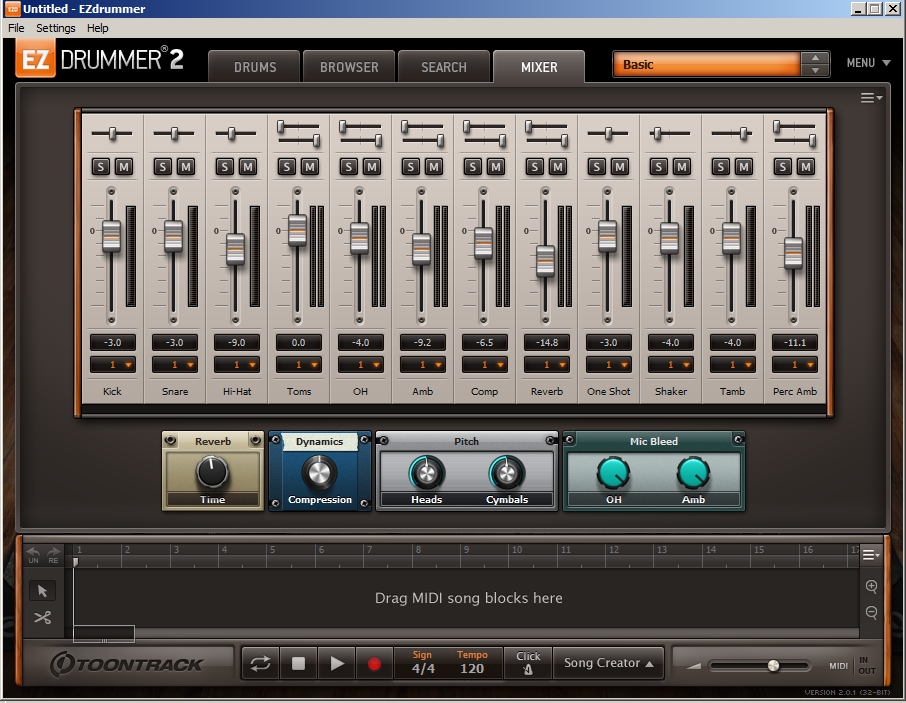Solo the OH channel

pyautogui.click(x=348, y=167)
